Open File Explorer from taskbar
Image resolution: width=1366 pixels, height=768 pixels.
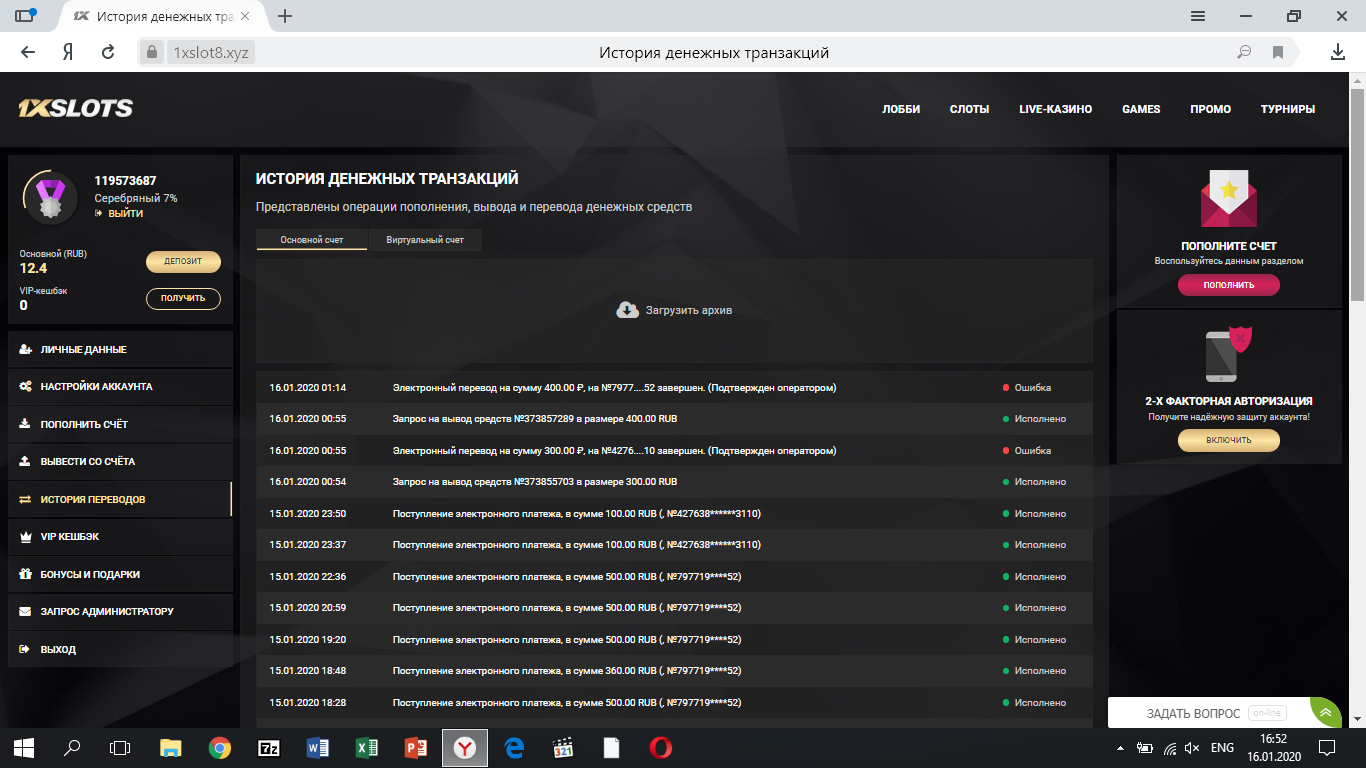click(171, 747)
